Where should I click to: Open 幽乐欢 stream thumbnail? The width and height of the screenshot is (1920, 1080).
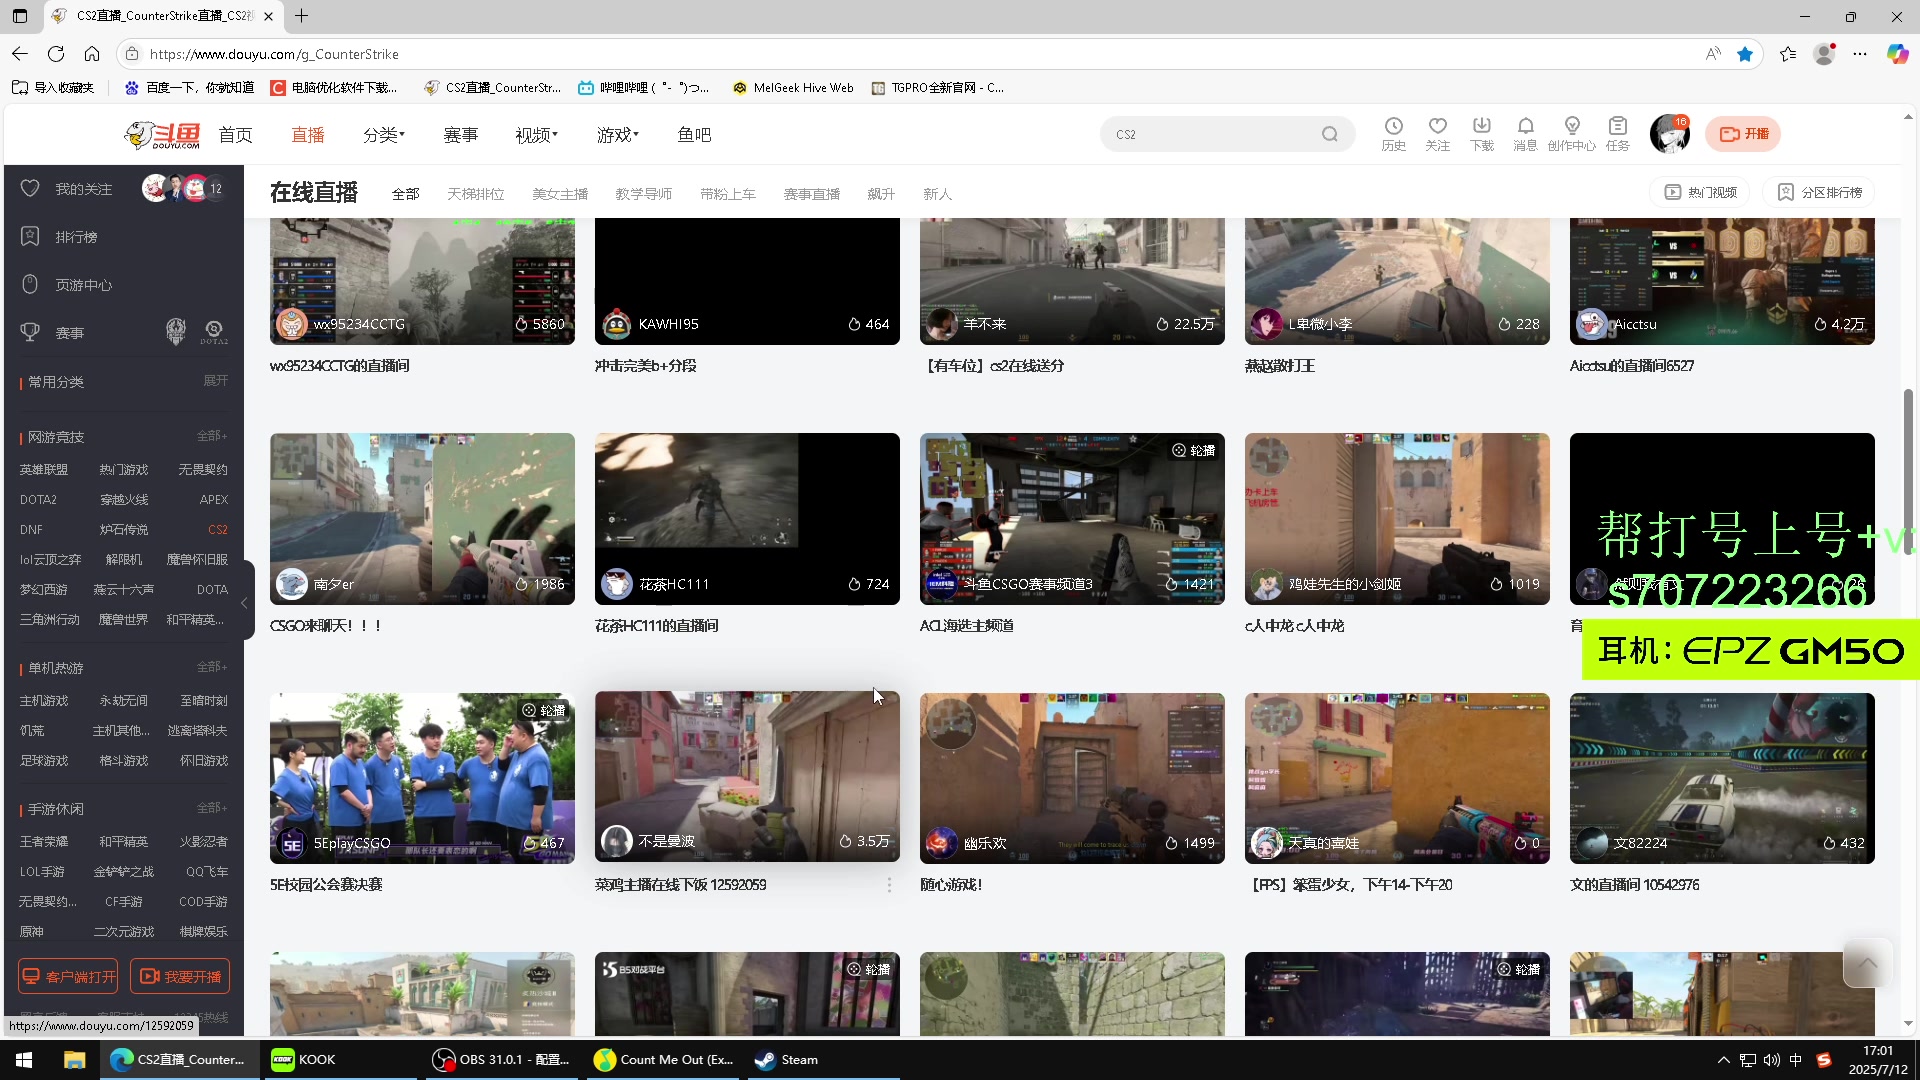[1072, 778]
